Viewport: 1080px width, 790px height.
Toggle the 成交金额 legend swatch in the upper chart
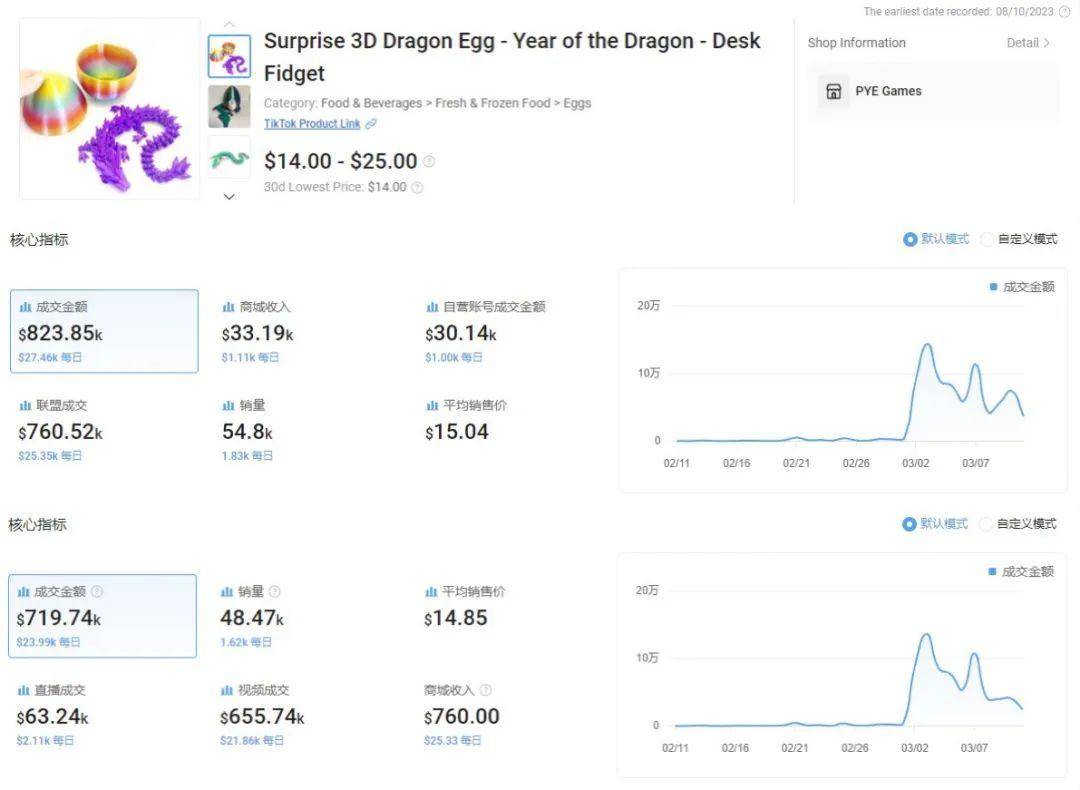point(993,287)
